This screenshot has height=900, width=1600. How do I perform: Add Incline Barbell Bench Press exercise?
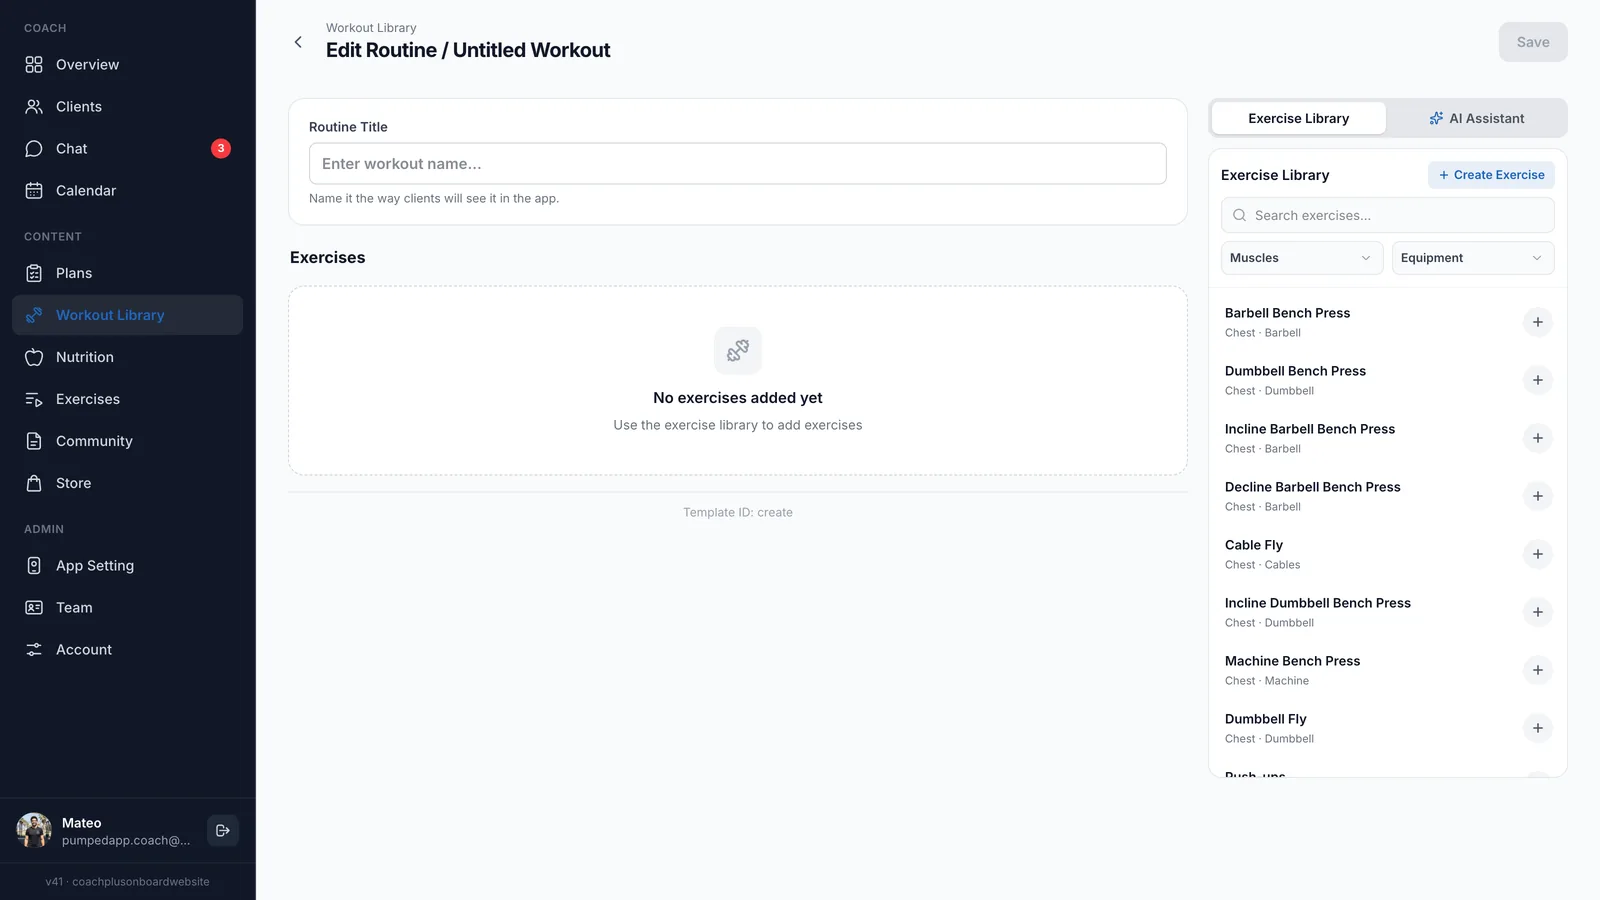1538,438
